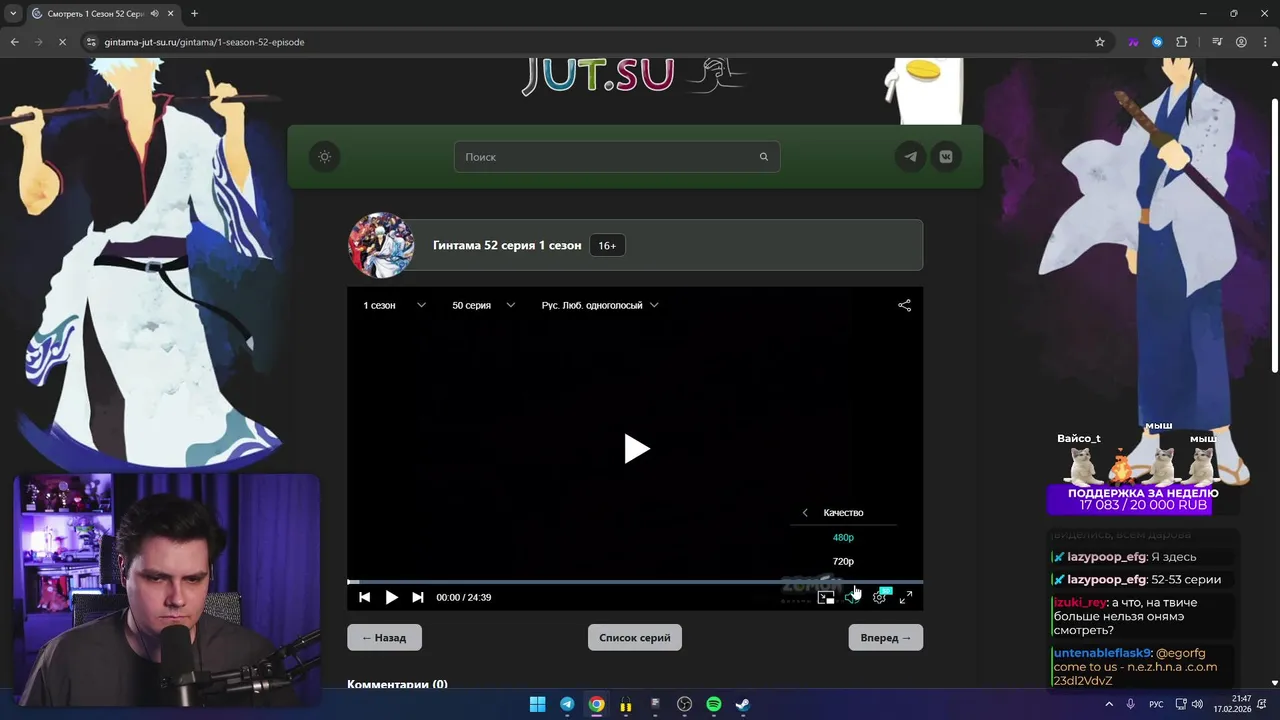
Task: Click the 'Комментарии (0)' heading
Action: [x=397, y=684]
